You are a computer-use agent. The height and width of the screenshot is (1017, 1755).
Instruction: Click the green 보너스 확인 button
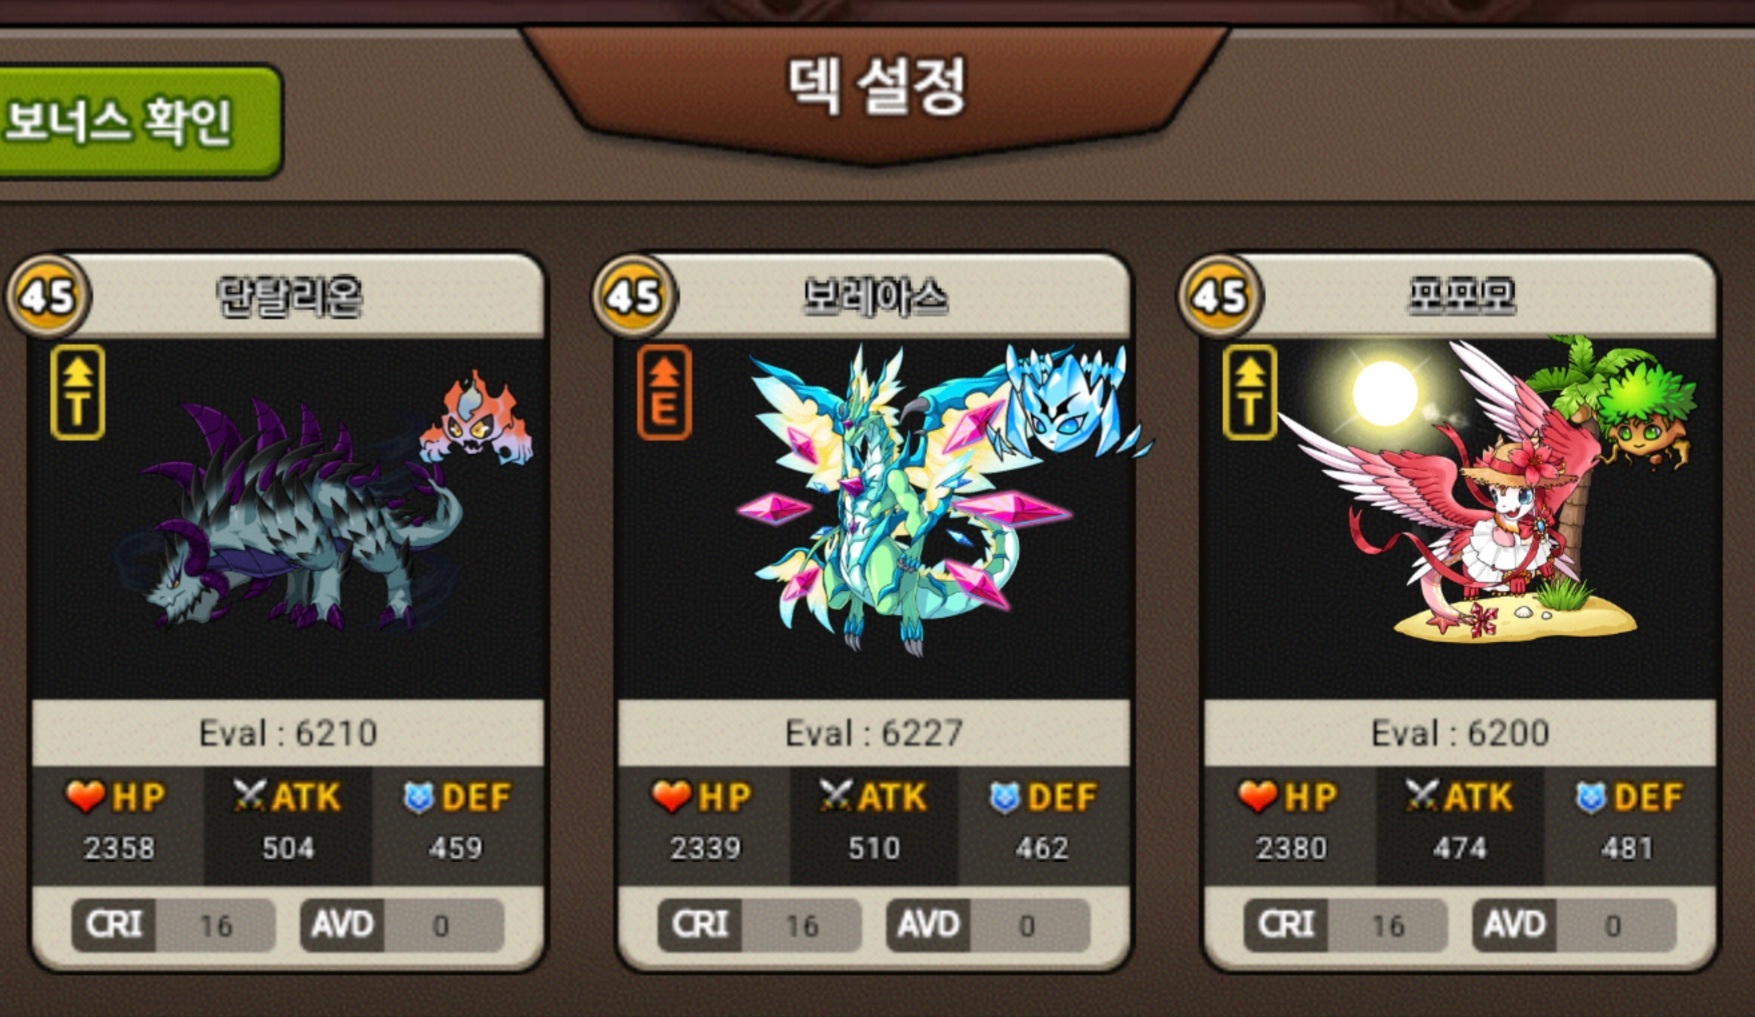point(138,122)
